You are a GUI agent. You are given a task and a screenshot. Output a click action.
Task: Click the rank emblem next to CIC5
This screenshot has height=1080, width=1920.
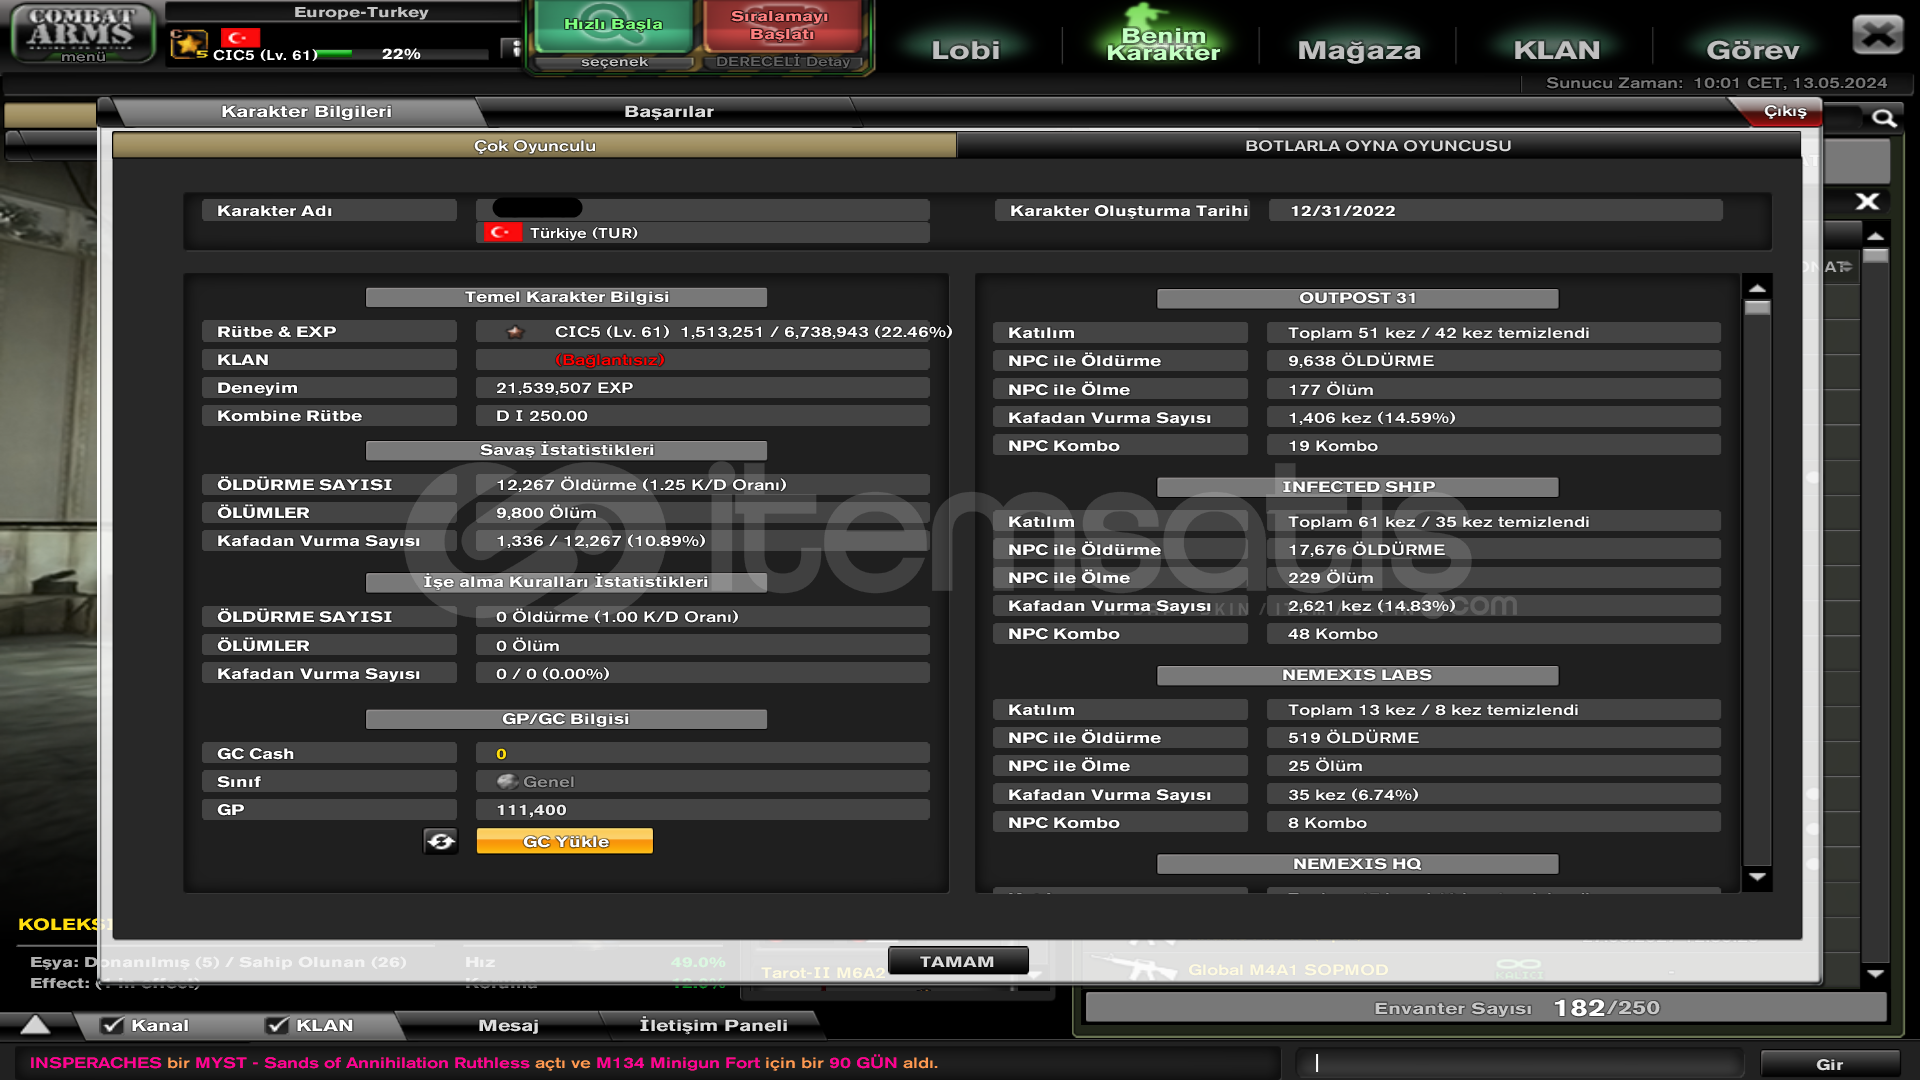click(x=514, y=331)
